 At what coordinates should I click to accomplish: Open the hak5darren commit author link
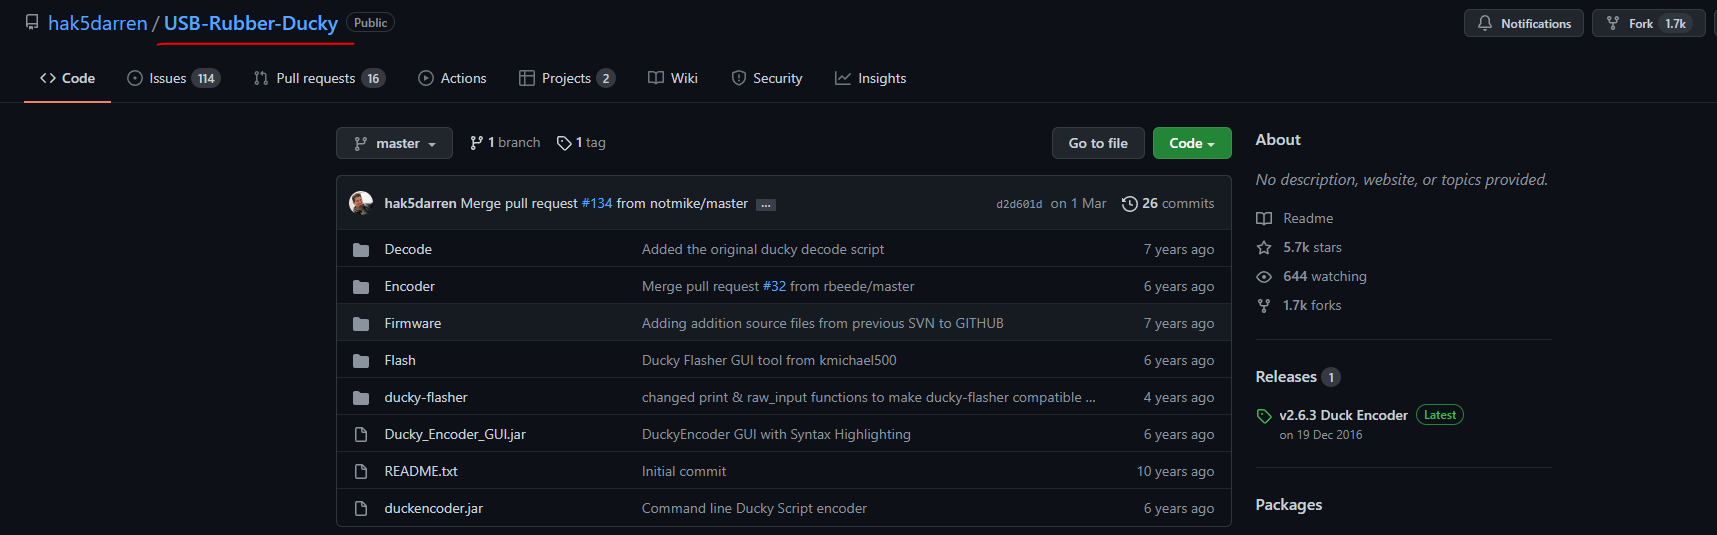tap(420, 203)
